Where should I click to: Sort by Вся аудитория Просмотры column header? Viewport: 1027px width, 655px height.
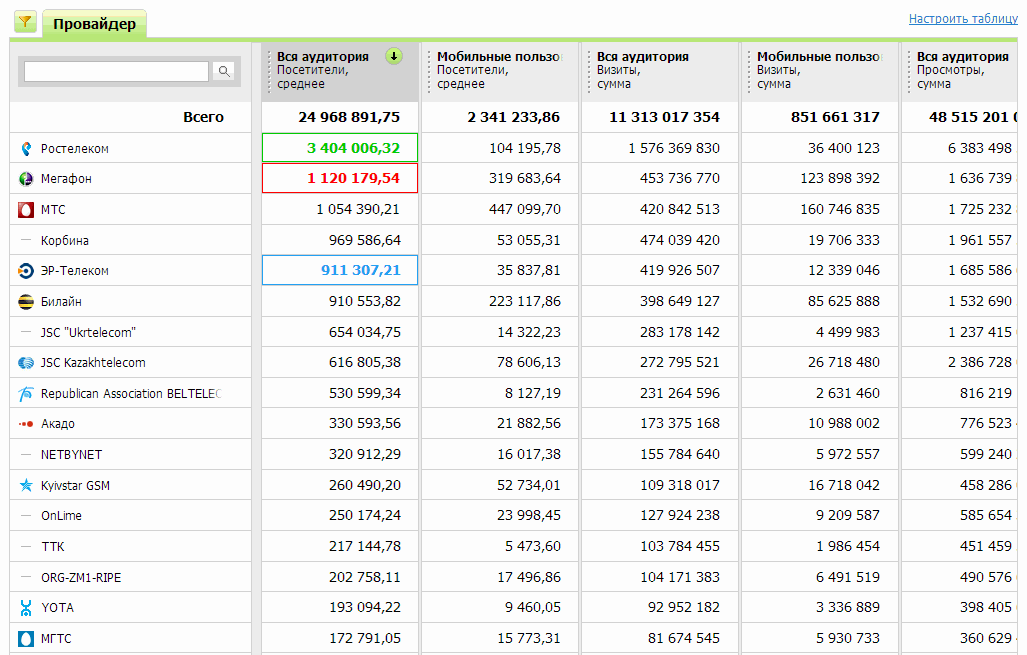click(960, 70)
